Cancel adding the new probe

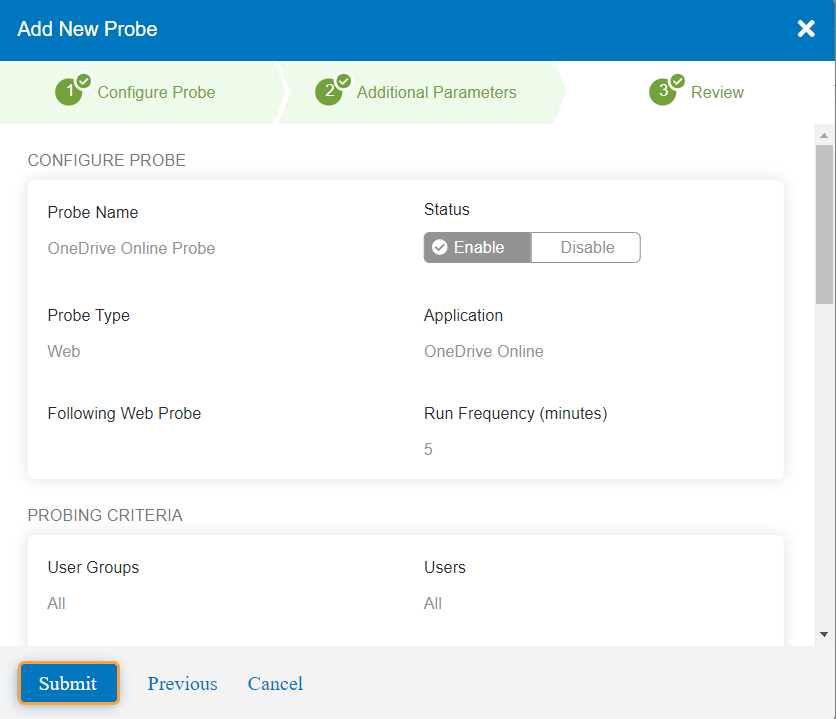click(x=275, y=683)
